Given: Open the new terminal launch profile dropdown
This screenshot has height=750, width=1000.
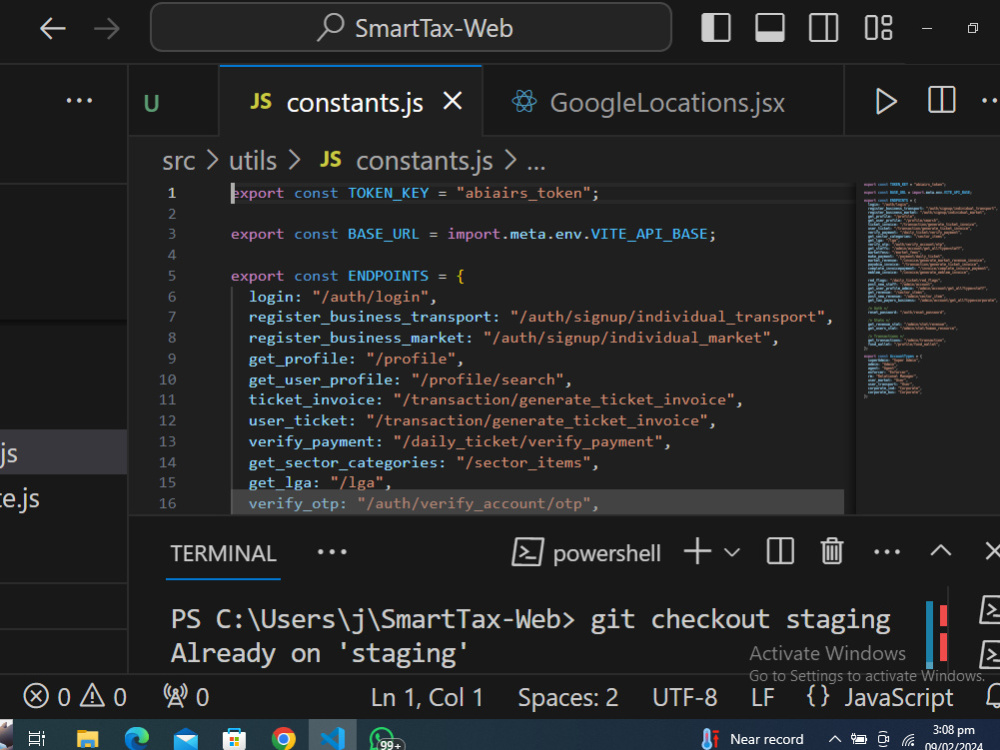Looking at the screenshot, I should (732, 552).
